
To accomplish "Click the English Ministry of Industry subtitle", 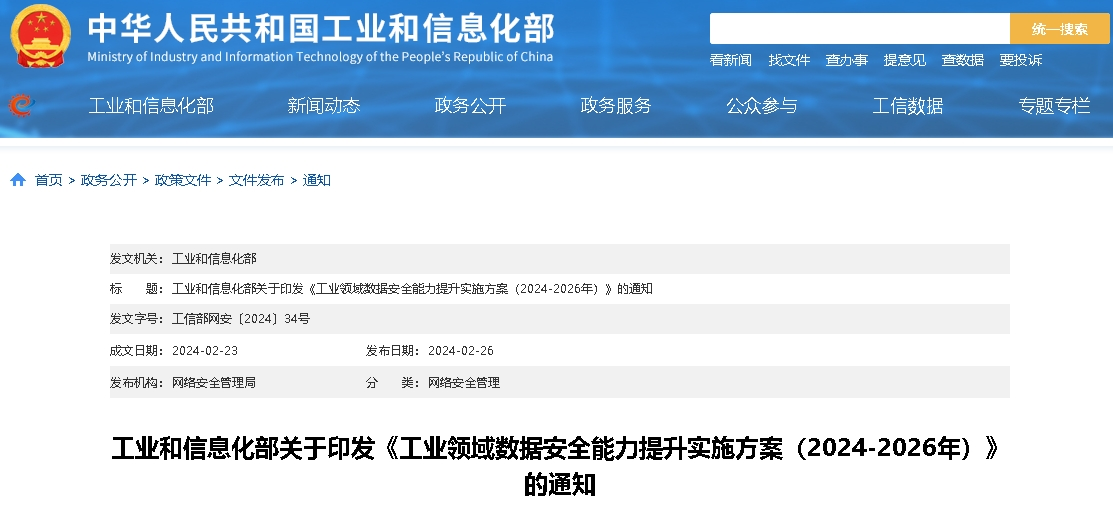I will [x=320, y=57].
